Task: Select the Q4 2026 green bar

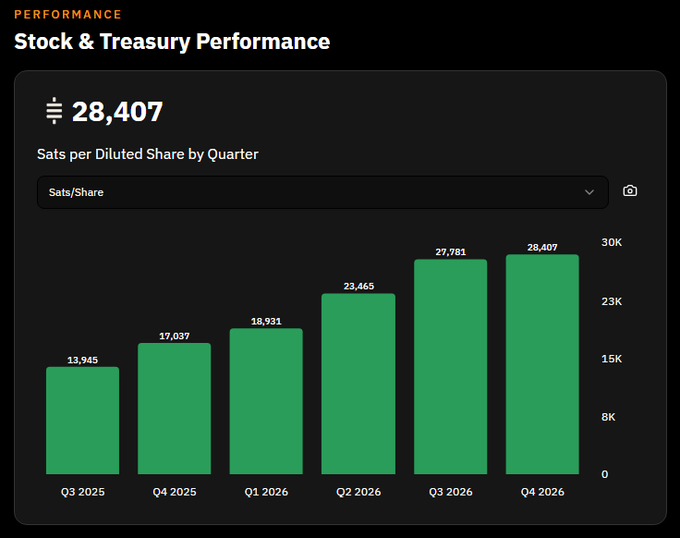Action: [542, 364]
